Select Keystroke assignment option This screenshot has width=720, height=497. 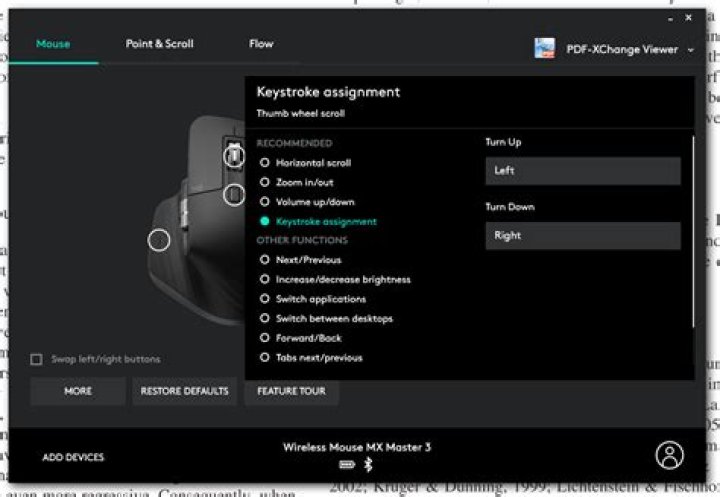point(318,221)
